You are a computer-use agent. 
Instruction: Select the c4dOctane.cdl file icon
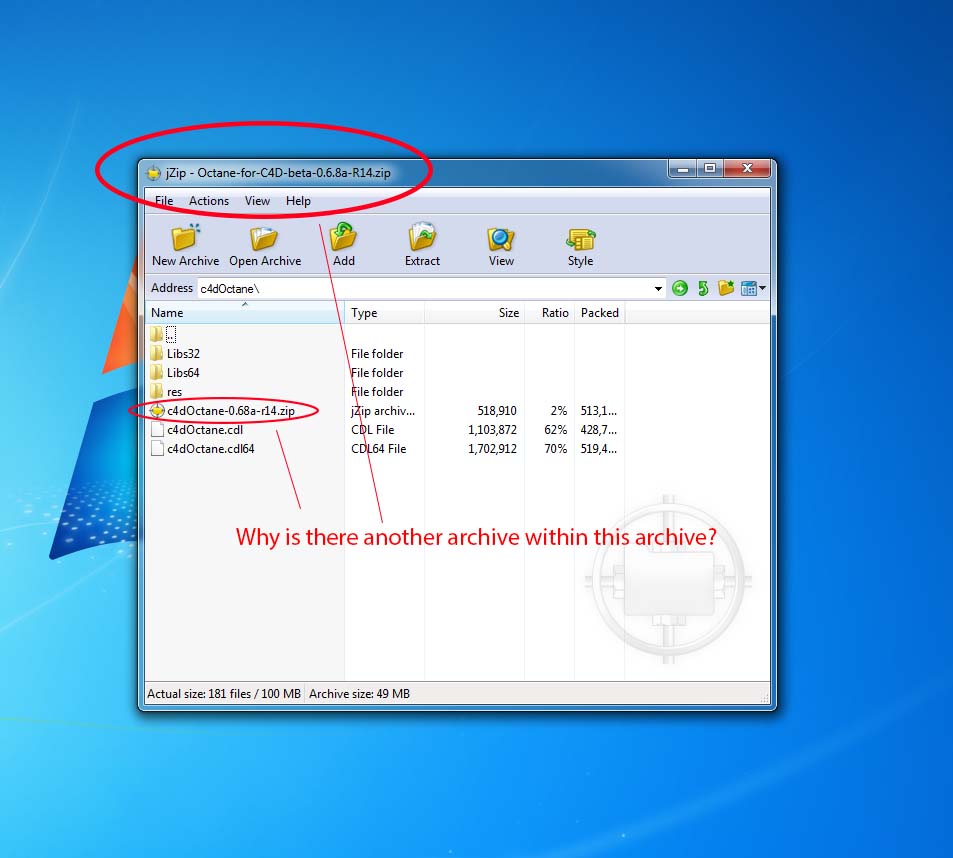pyautogui.click(x=157, y=430)
